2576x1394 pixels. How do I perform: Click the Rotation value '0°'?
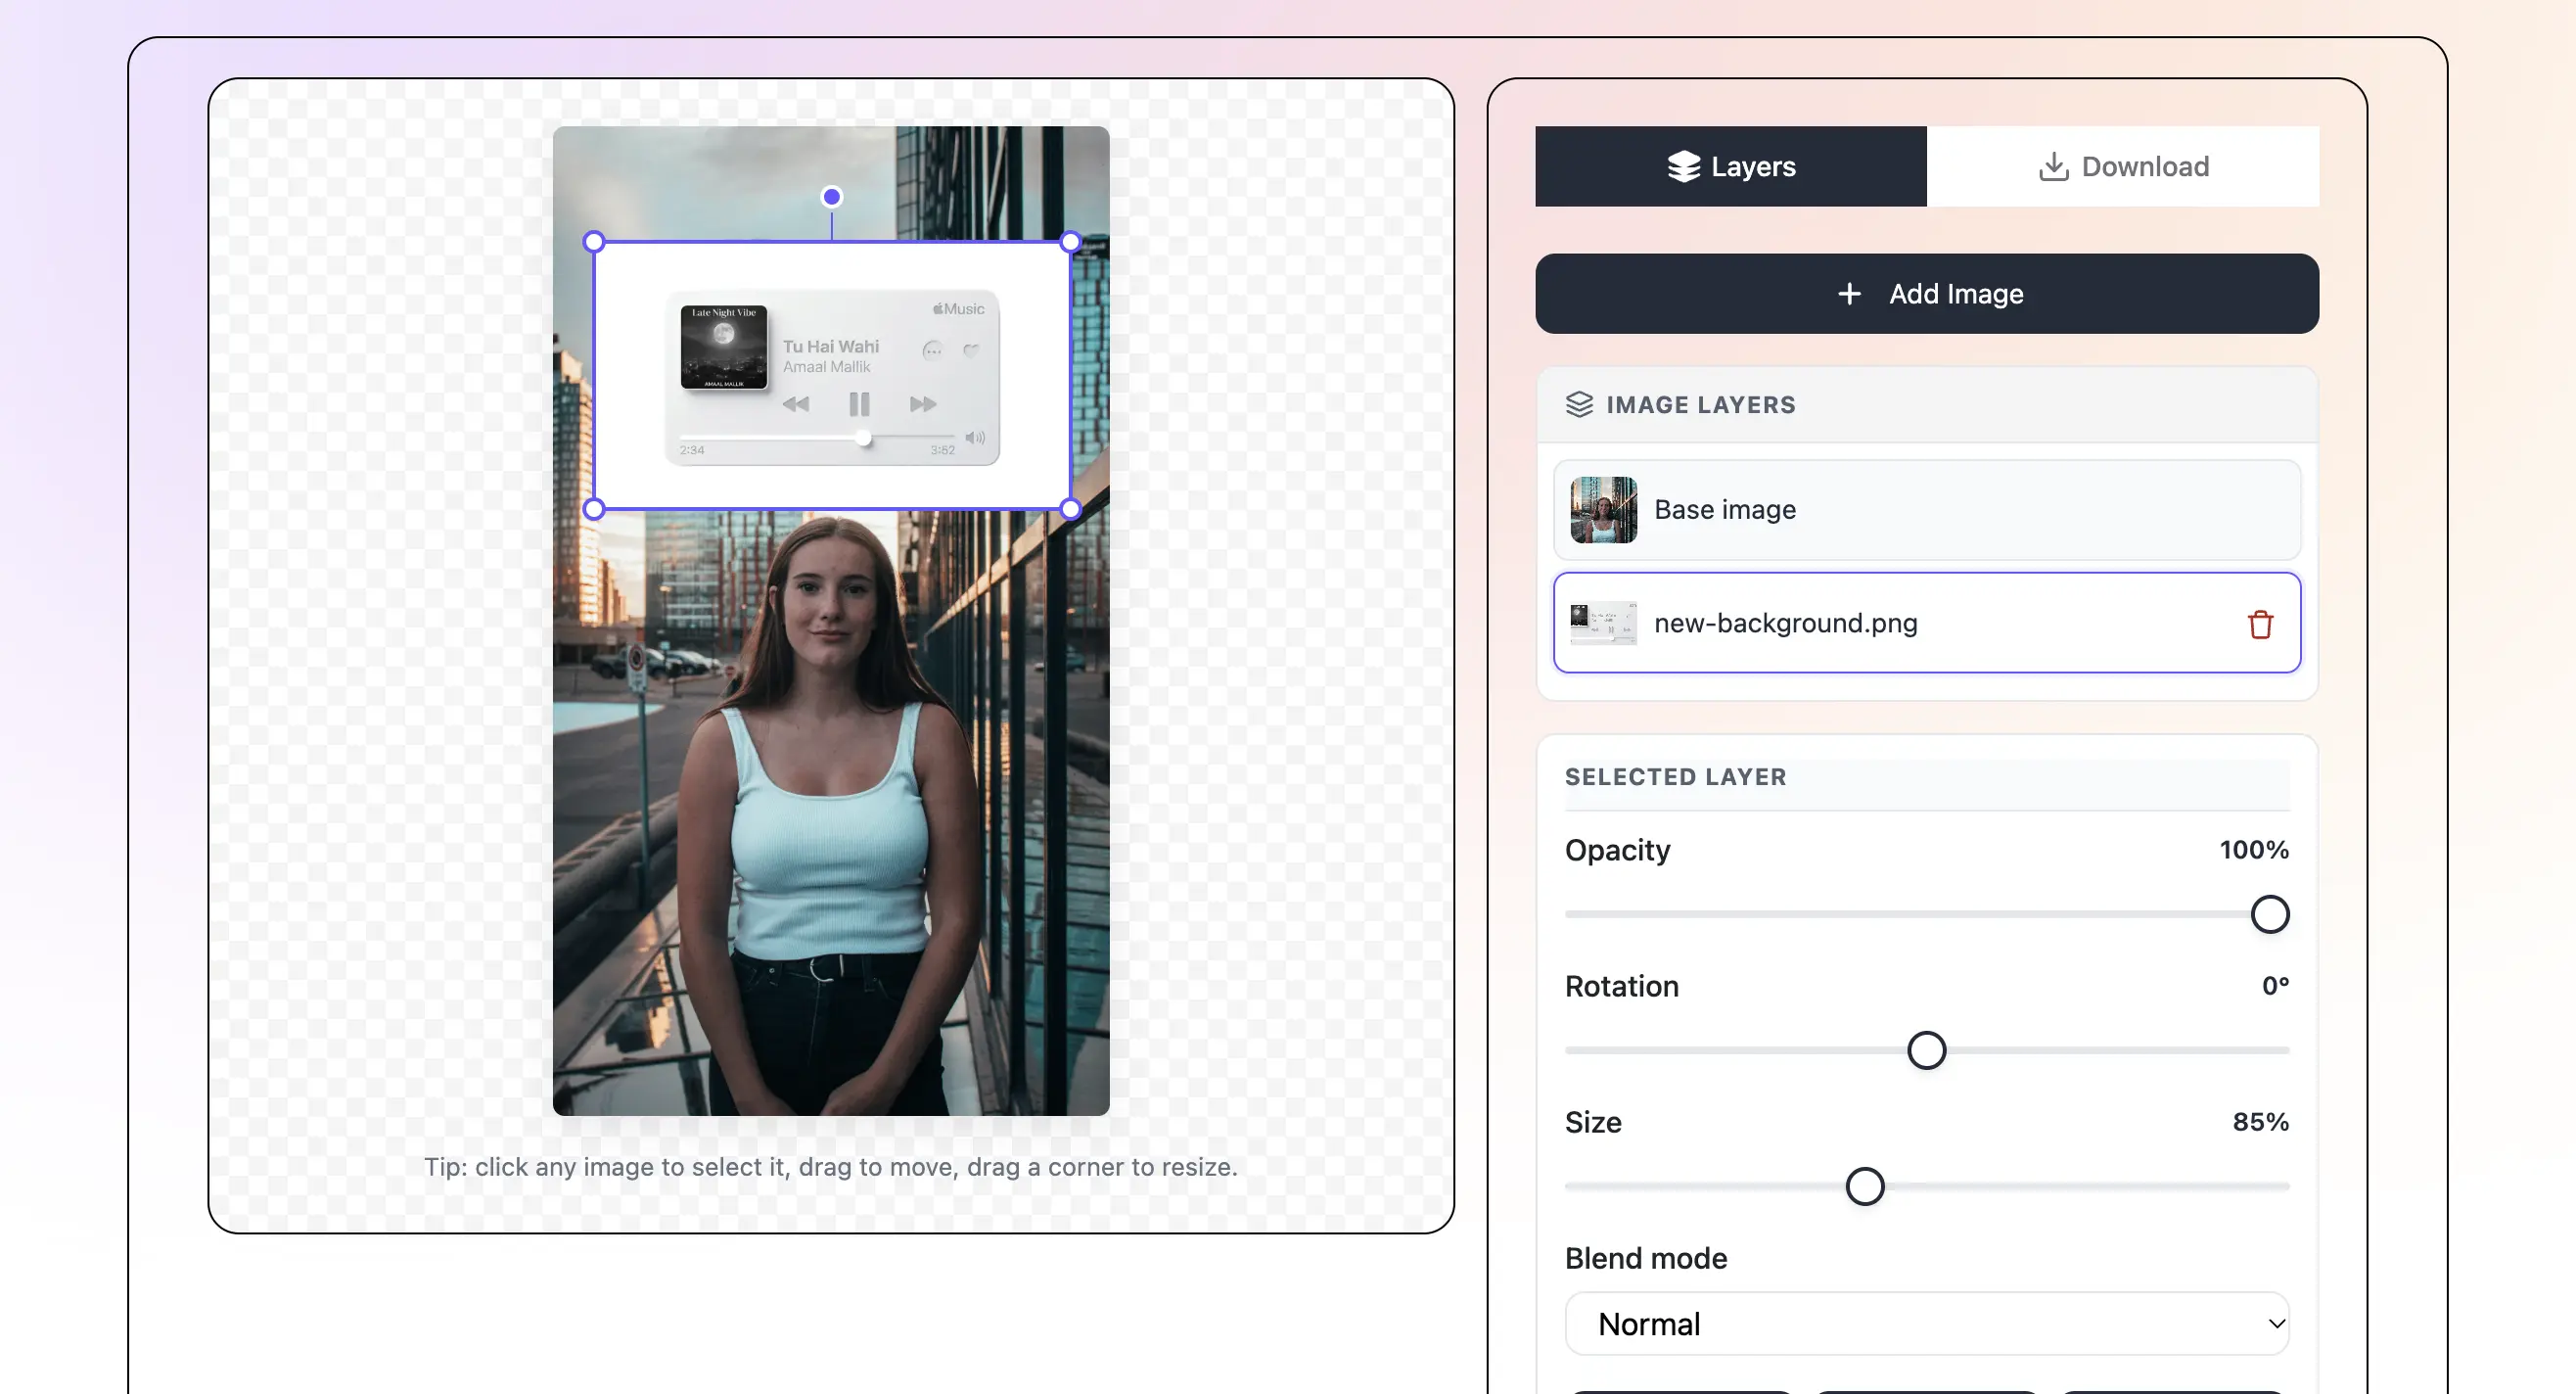click(x=2275, y=986)
